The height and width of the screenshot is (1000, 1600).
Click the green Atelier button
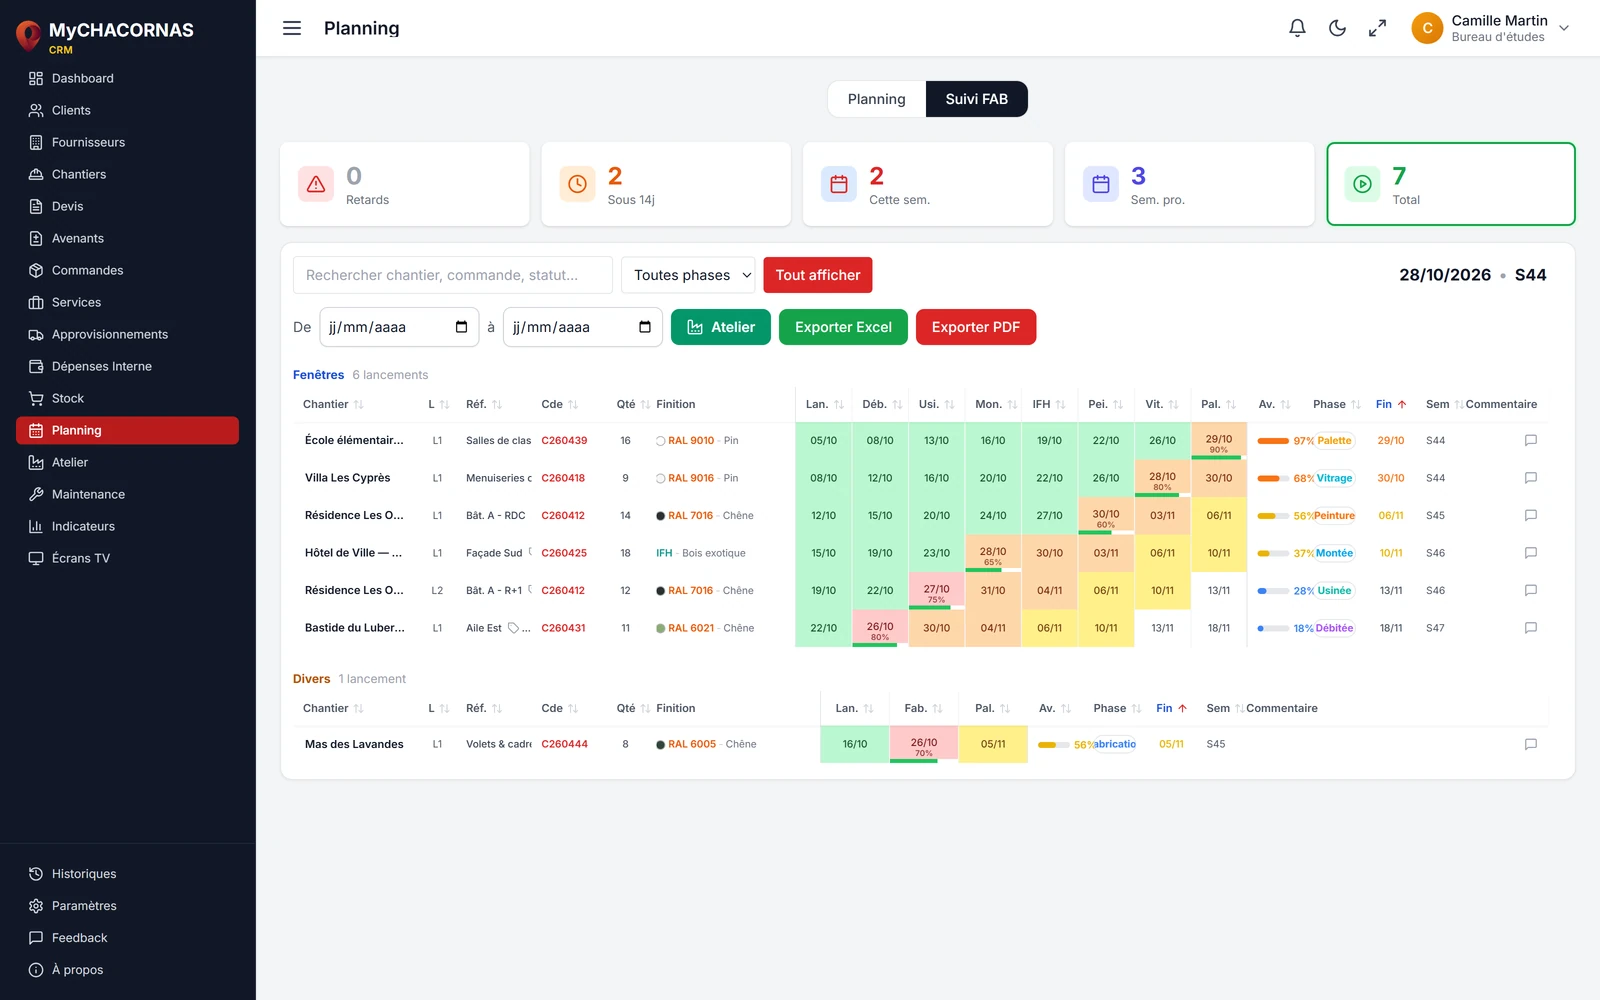tap(721, 327)
